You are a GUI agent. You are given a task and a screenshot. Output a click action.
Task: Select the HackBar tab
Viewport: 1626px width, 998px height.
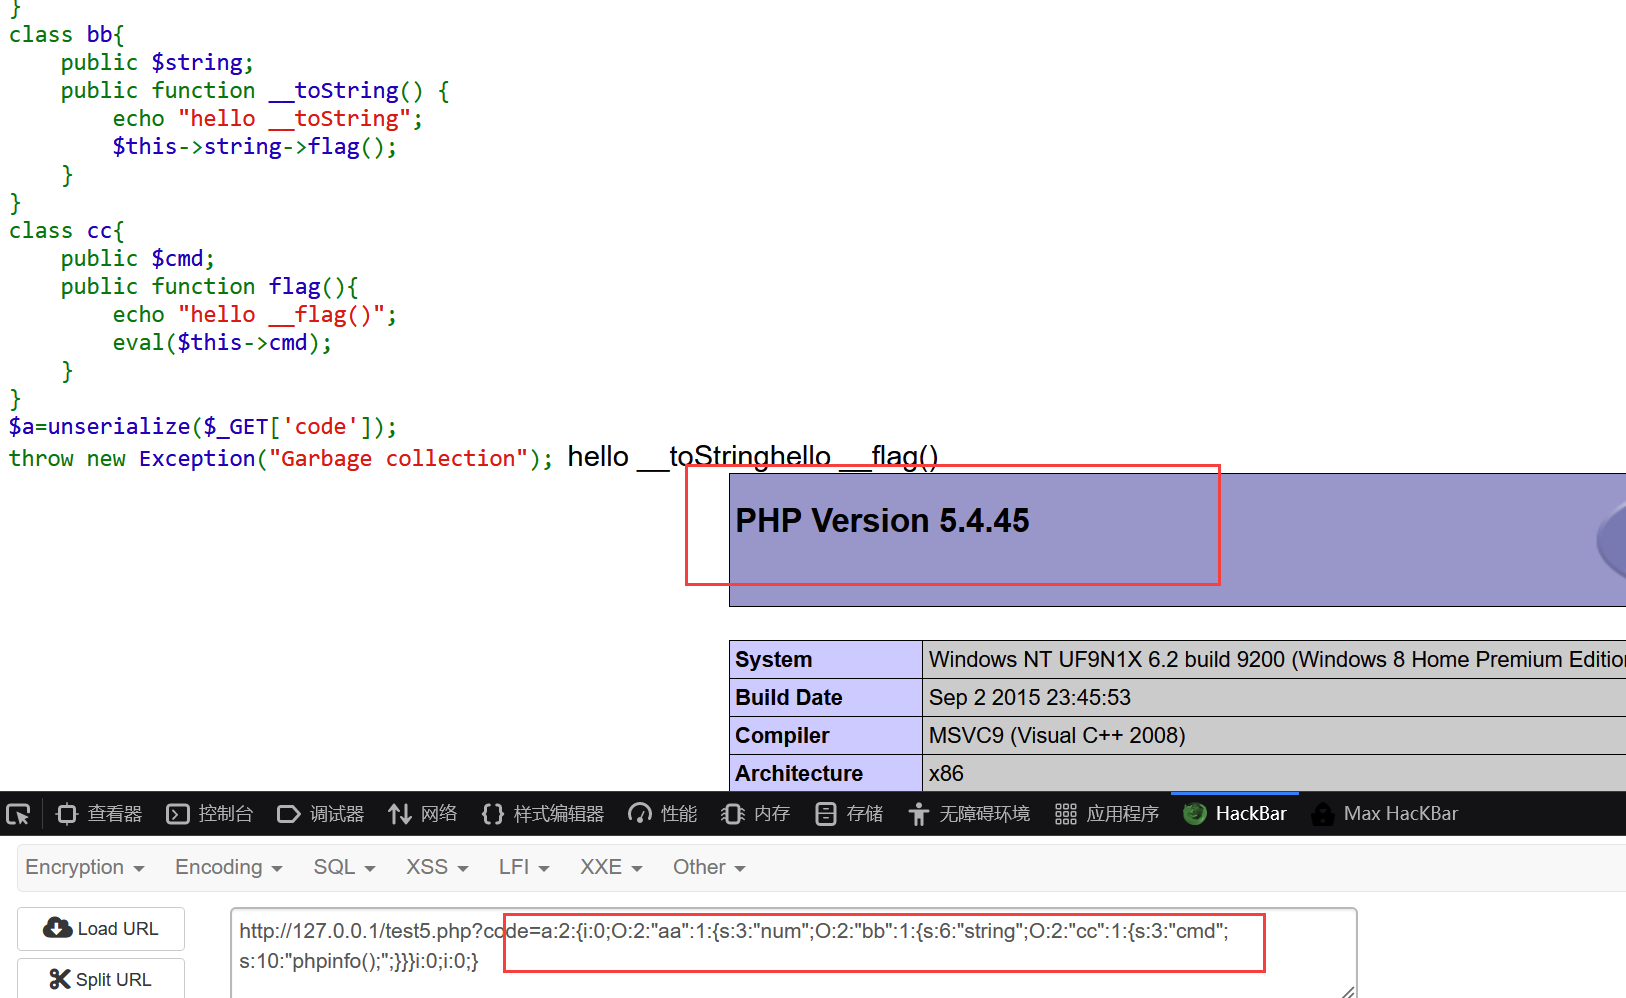pos(1235,814)
